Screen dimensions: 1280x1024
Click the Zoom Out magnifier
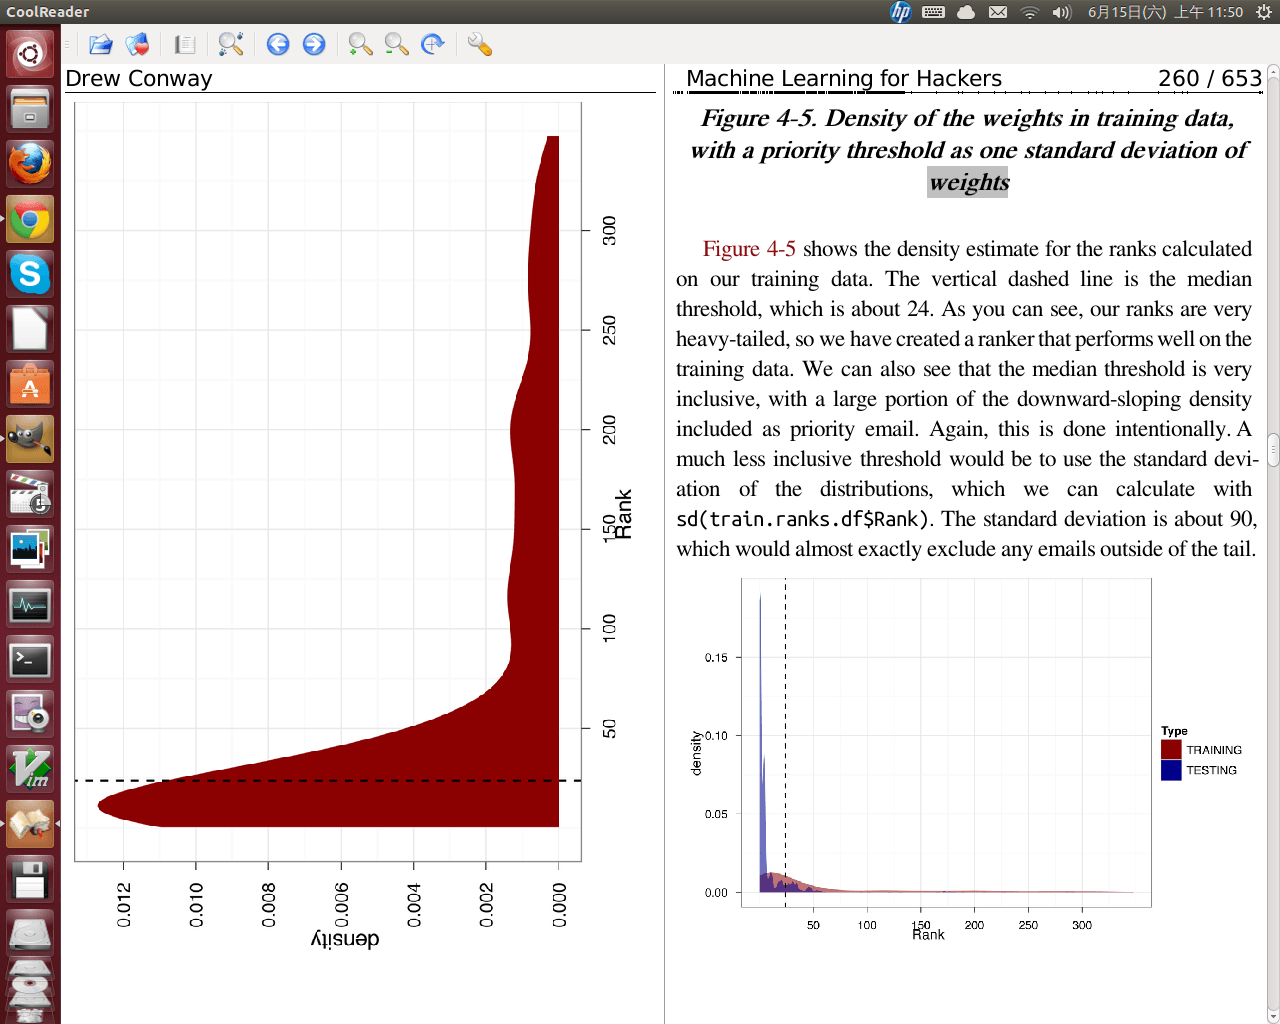pos(397,44)
